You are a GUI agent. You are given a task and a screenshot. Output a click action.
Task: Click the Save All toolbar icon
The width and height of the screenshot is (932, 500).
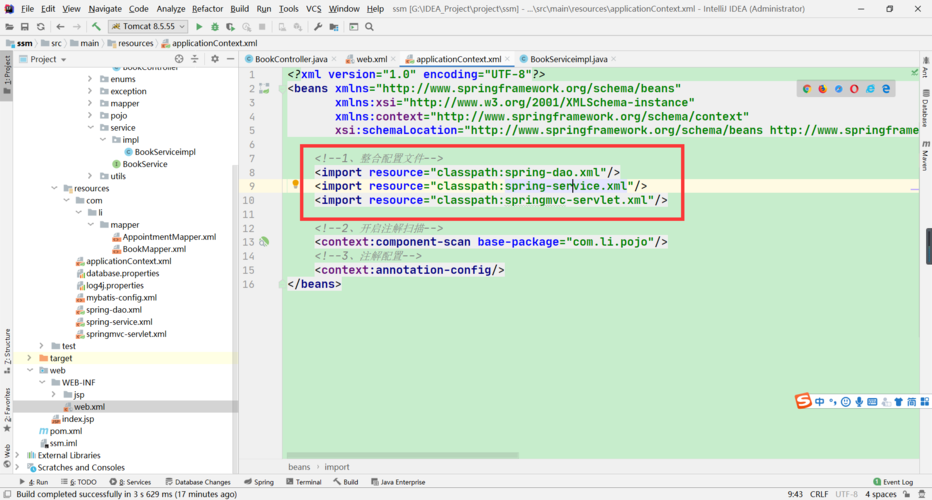(x=24, y=27)
